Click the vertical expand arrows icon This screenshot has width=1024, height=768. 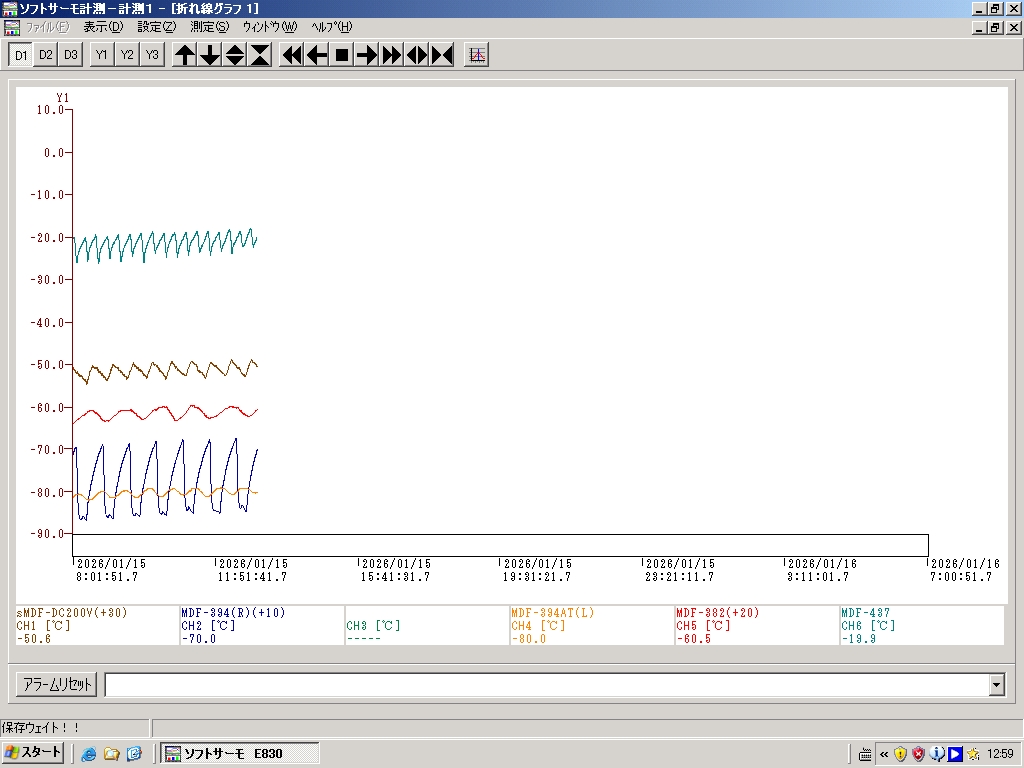coord(235,55)
